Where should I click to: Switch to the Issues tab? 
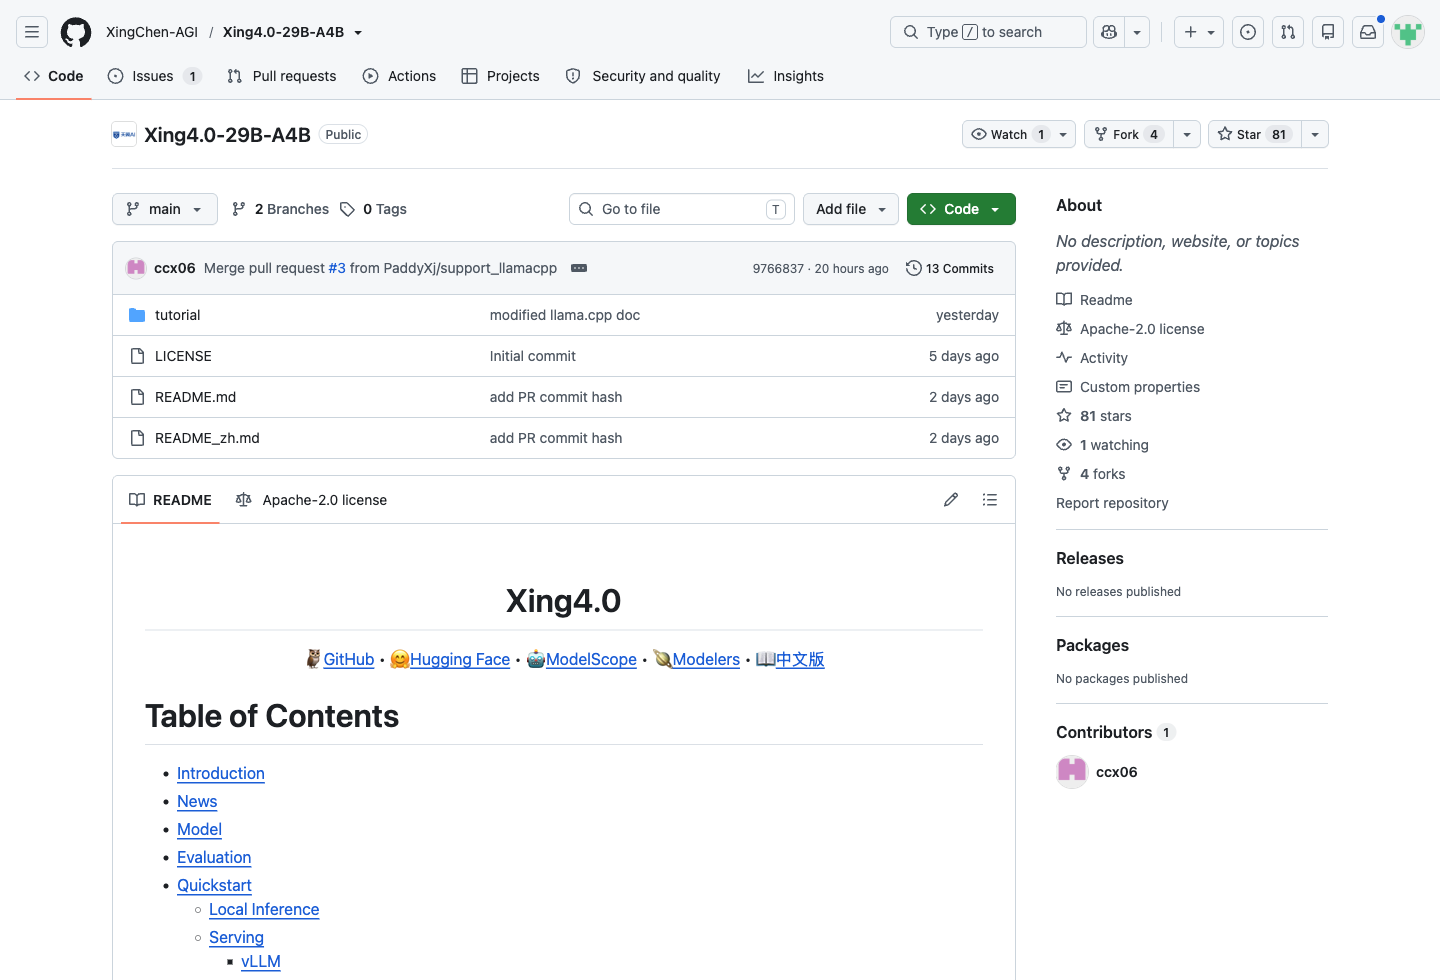click(154, 76)
